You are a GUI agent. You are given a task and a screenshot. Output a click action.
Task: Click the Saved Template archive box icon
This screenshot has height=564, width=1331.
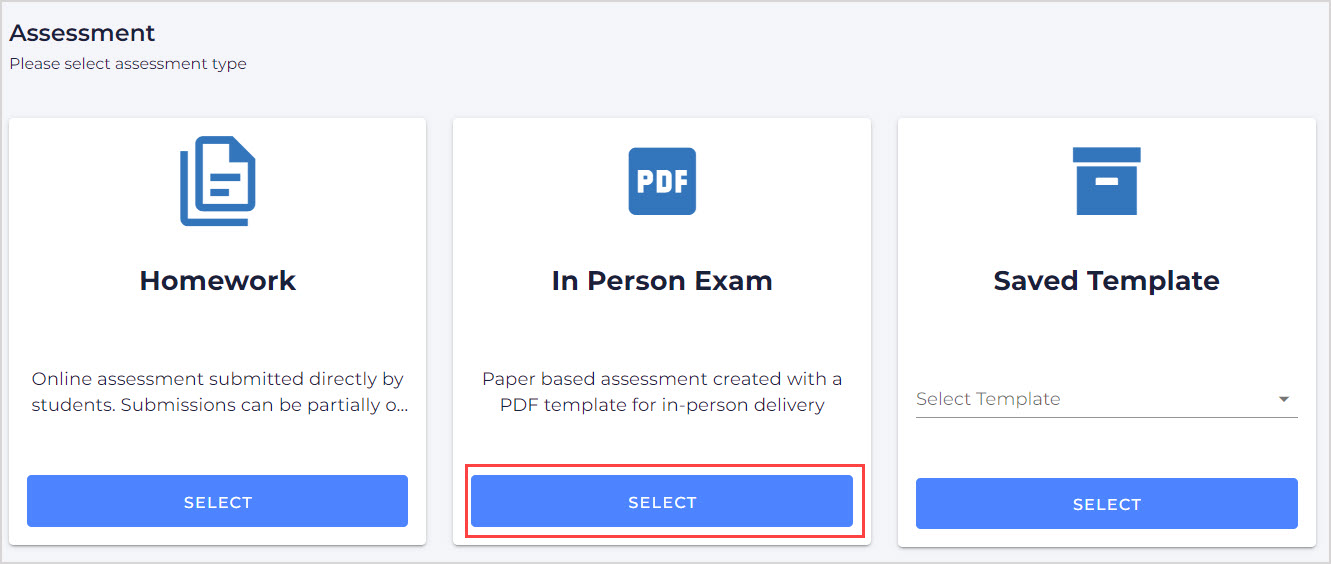pyautogui.click(x=1106, y=181)
